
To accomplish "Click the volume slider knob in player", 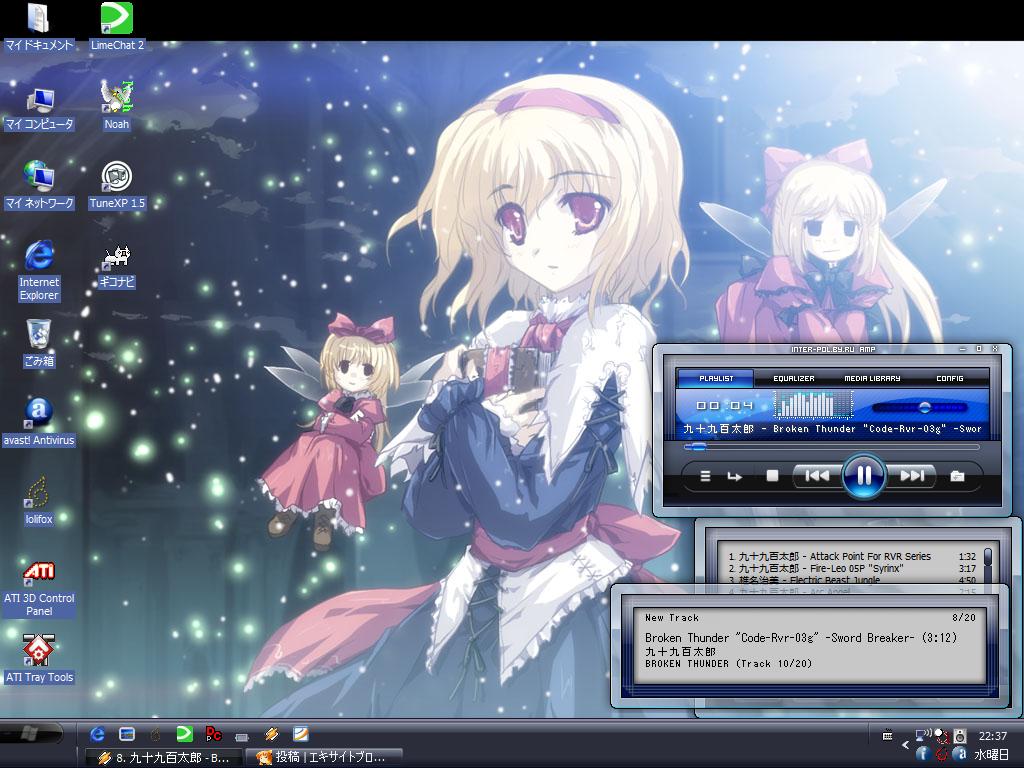I will [924, 408].
